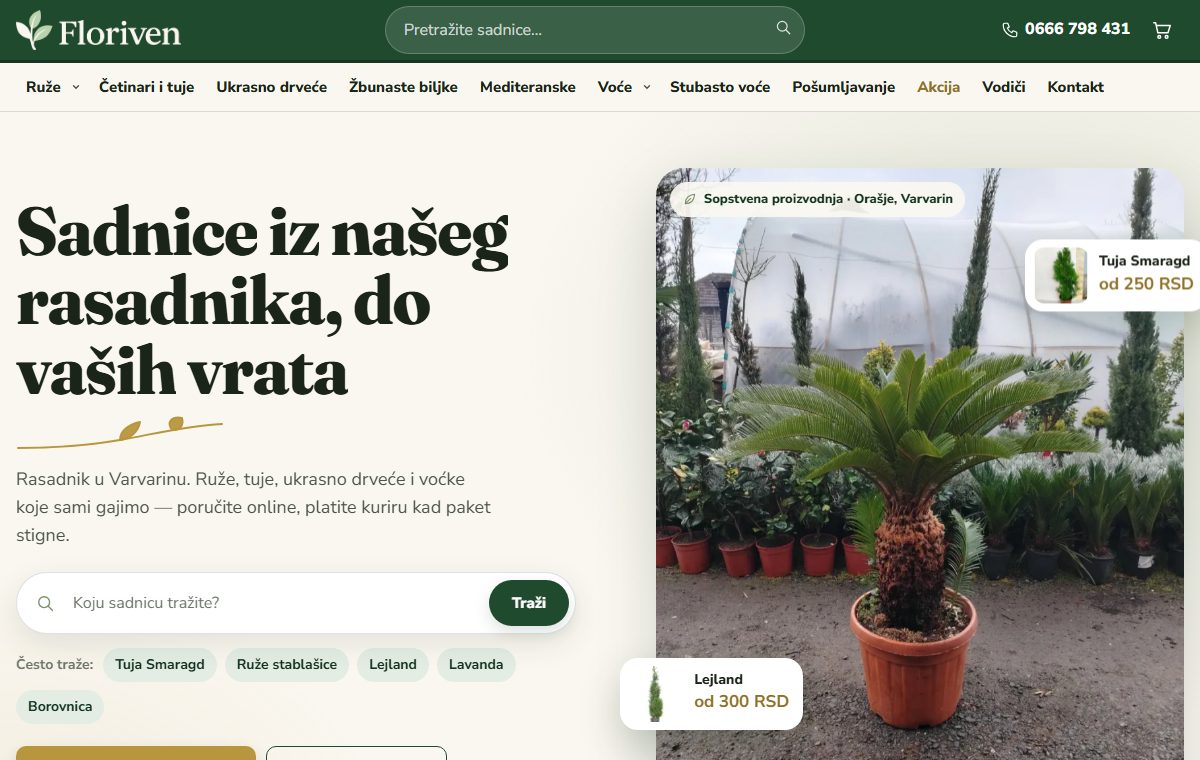Open the shopping cart icon
The width and height of the screenshot is (1200, 760).
1162,30
